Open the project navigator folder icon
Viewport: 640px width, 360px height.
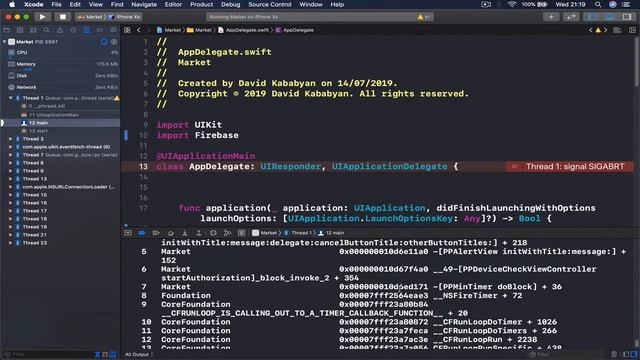tap(7, 30)
